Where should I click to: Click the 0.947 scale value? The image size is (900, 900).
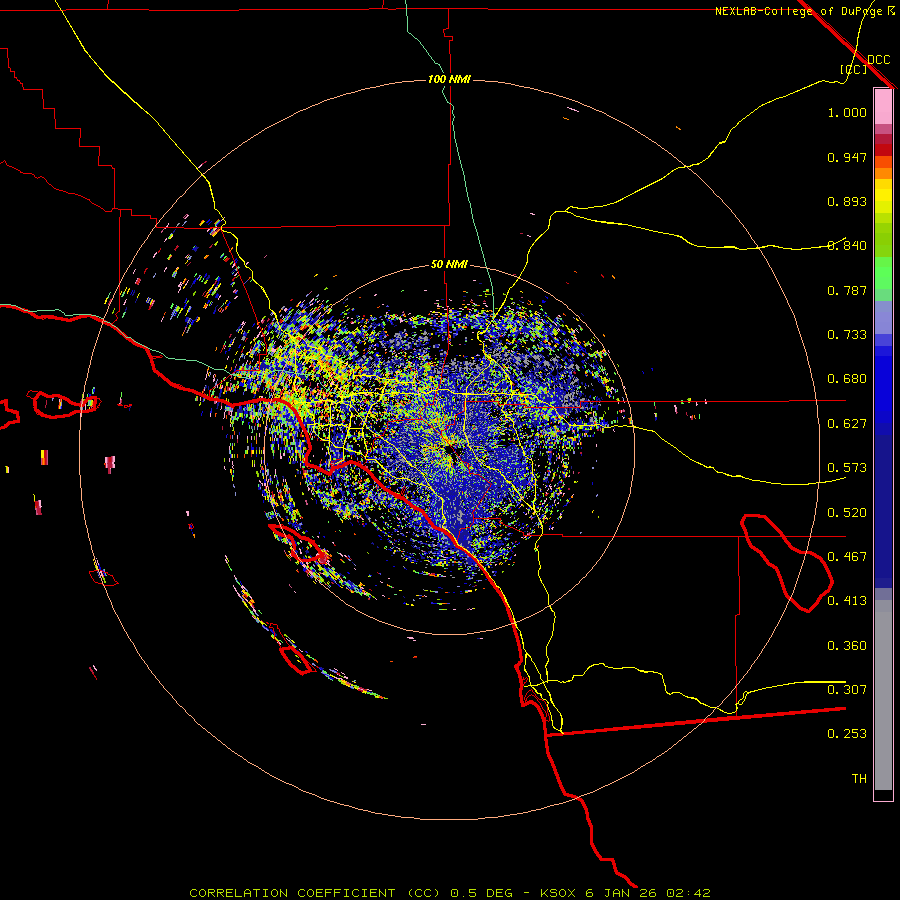pos(847,157)
